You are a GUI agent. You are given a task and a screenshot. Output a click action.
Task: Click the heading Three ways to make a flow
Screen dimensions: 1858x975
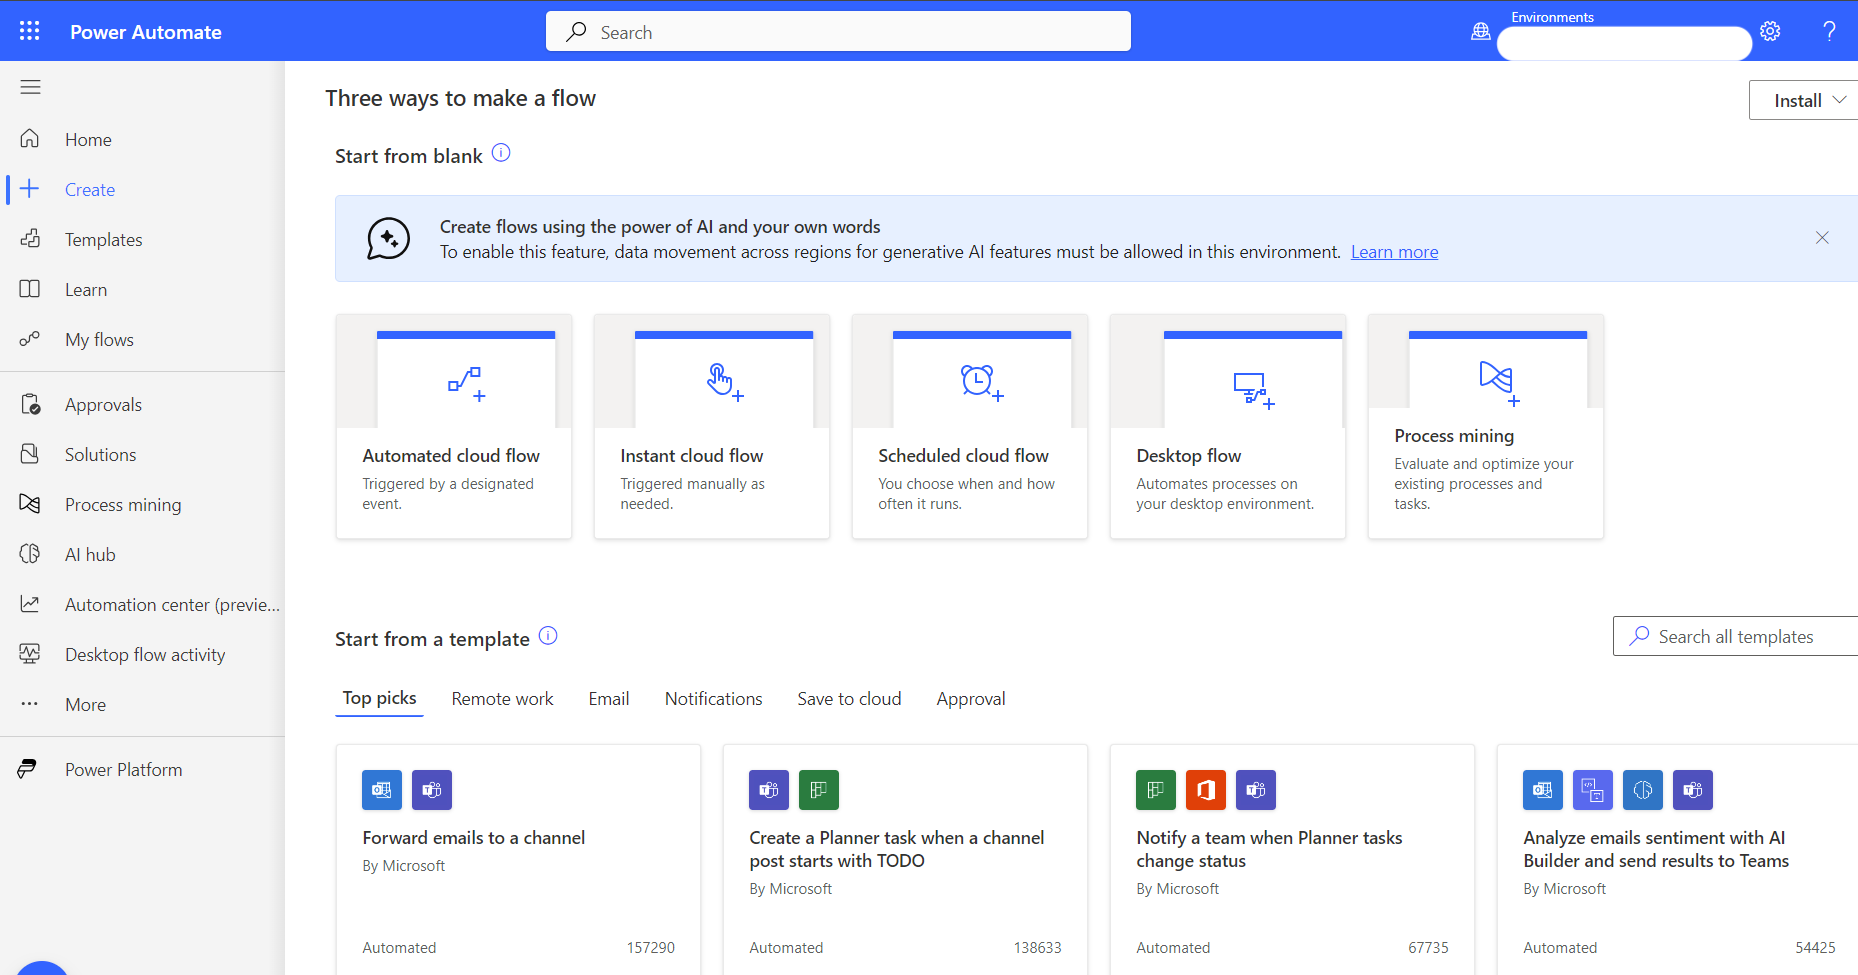(461, 98)
